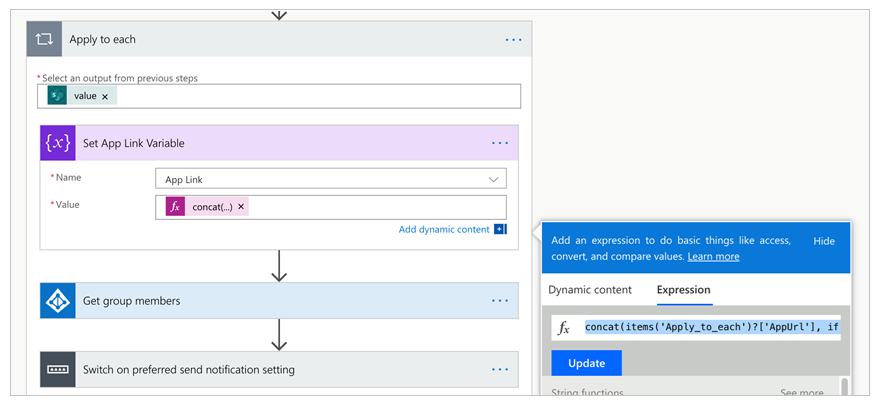Image resolution: width=881 pixels, height=408 pixels.
Task: Hide the expression helper panel
Action: click(823, 241)
